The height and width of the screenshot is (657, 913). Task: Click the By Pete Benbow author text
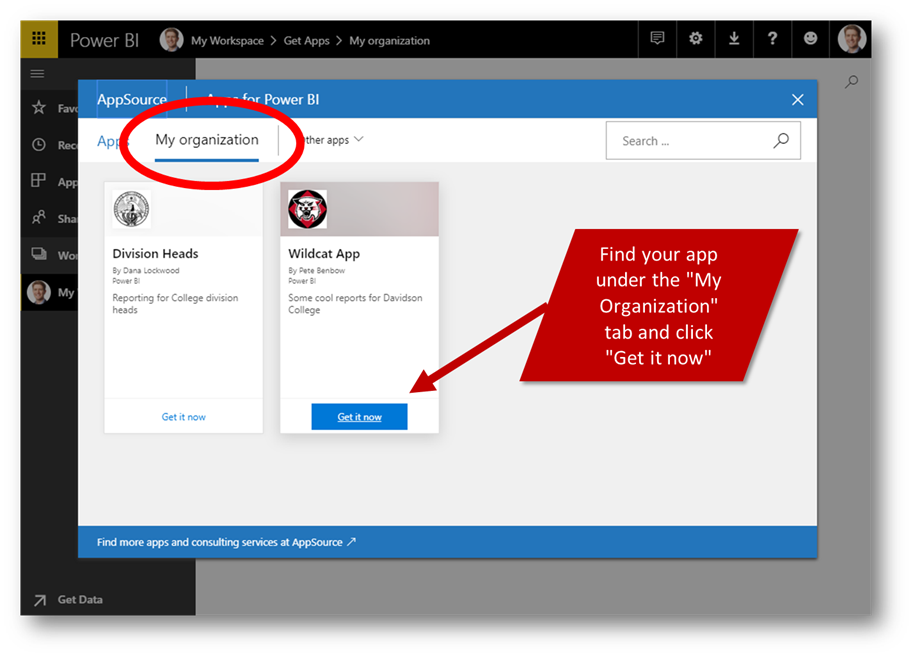316,270
